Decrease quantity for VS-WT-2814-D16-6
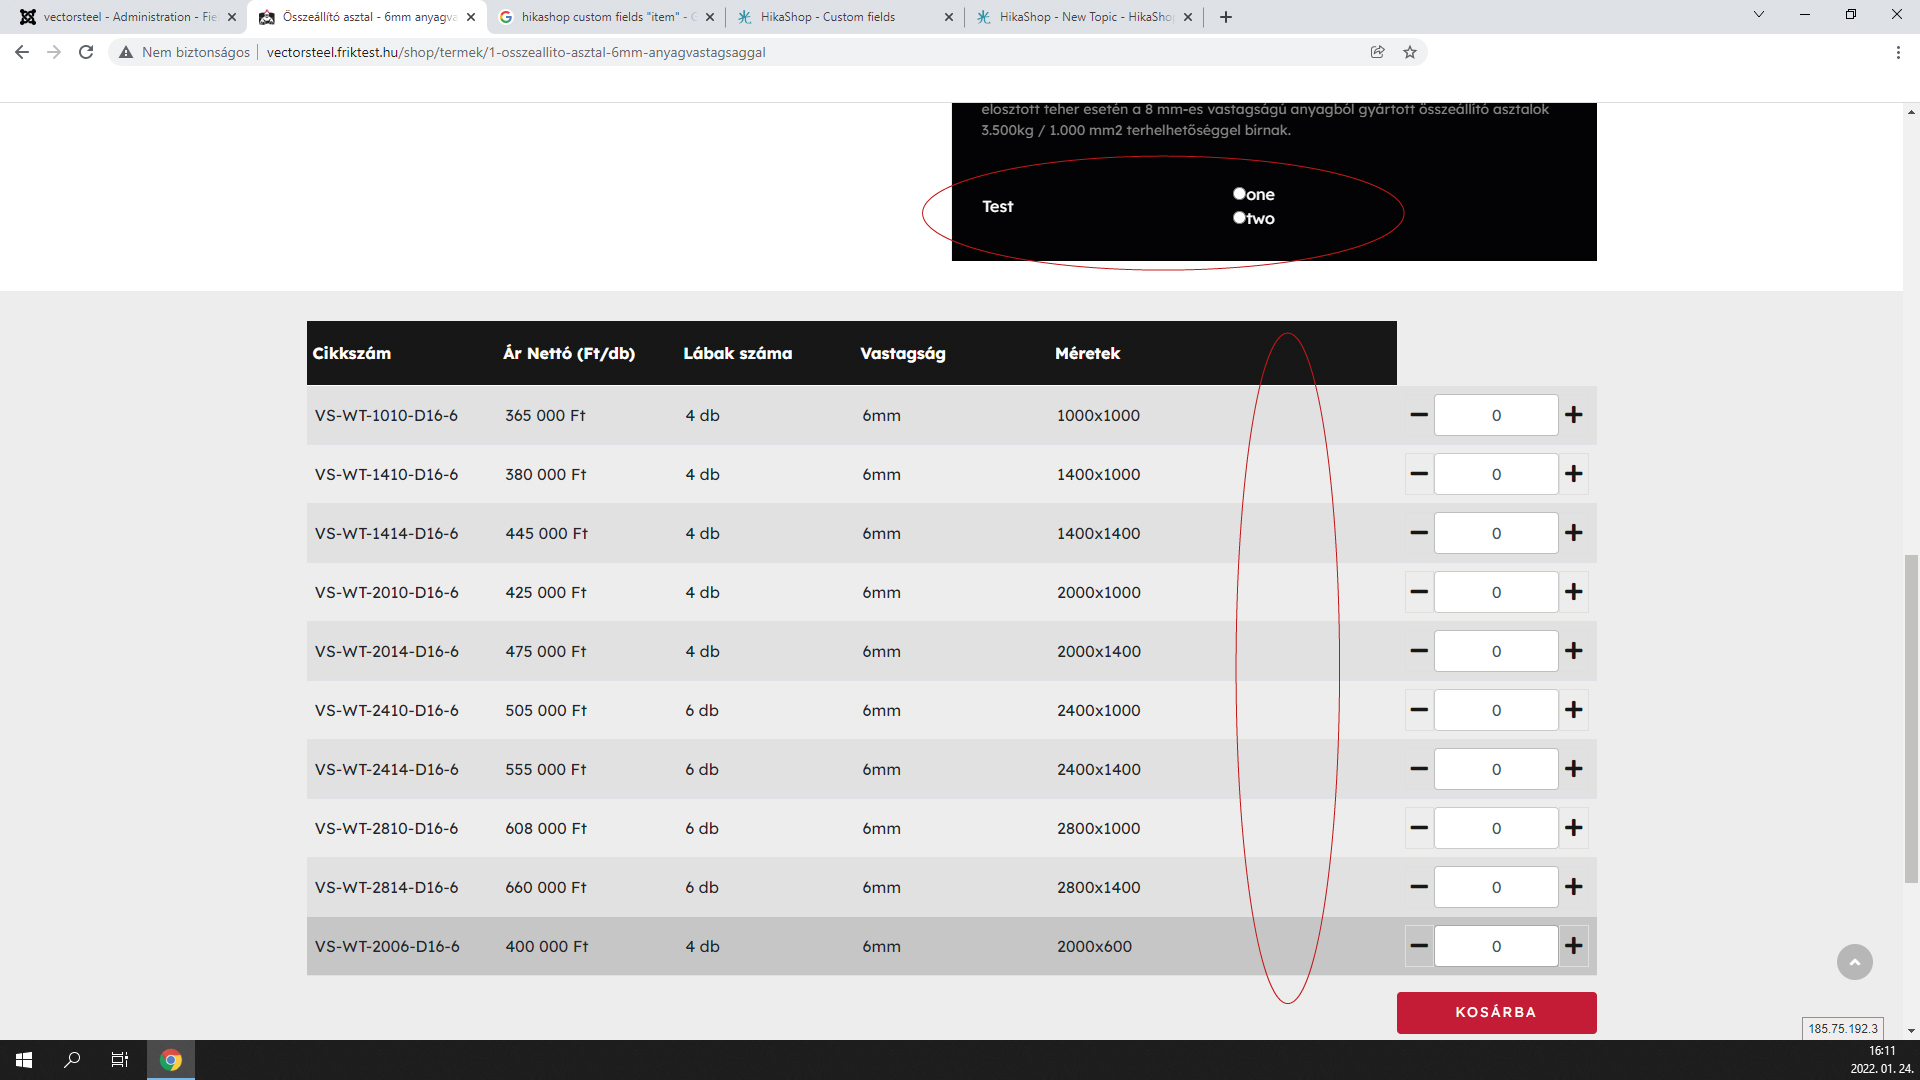Image resolution: width=1920 pixels, height=1080 pixels. [x=1418, y=887]
